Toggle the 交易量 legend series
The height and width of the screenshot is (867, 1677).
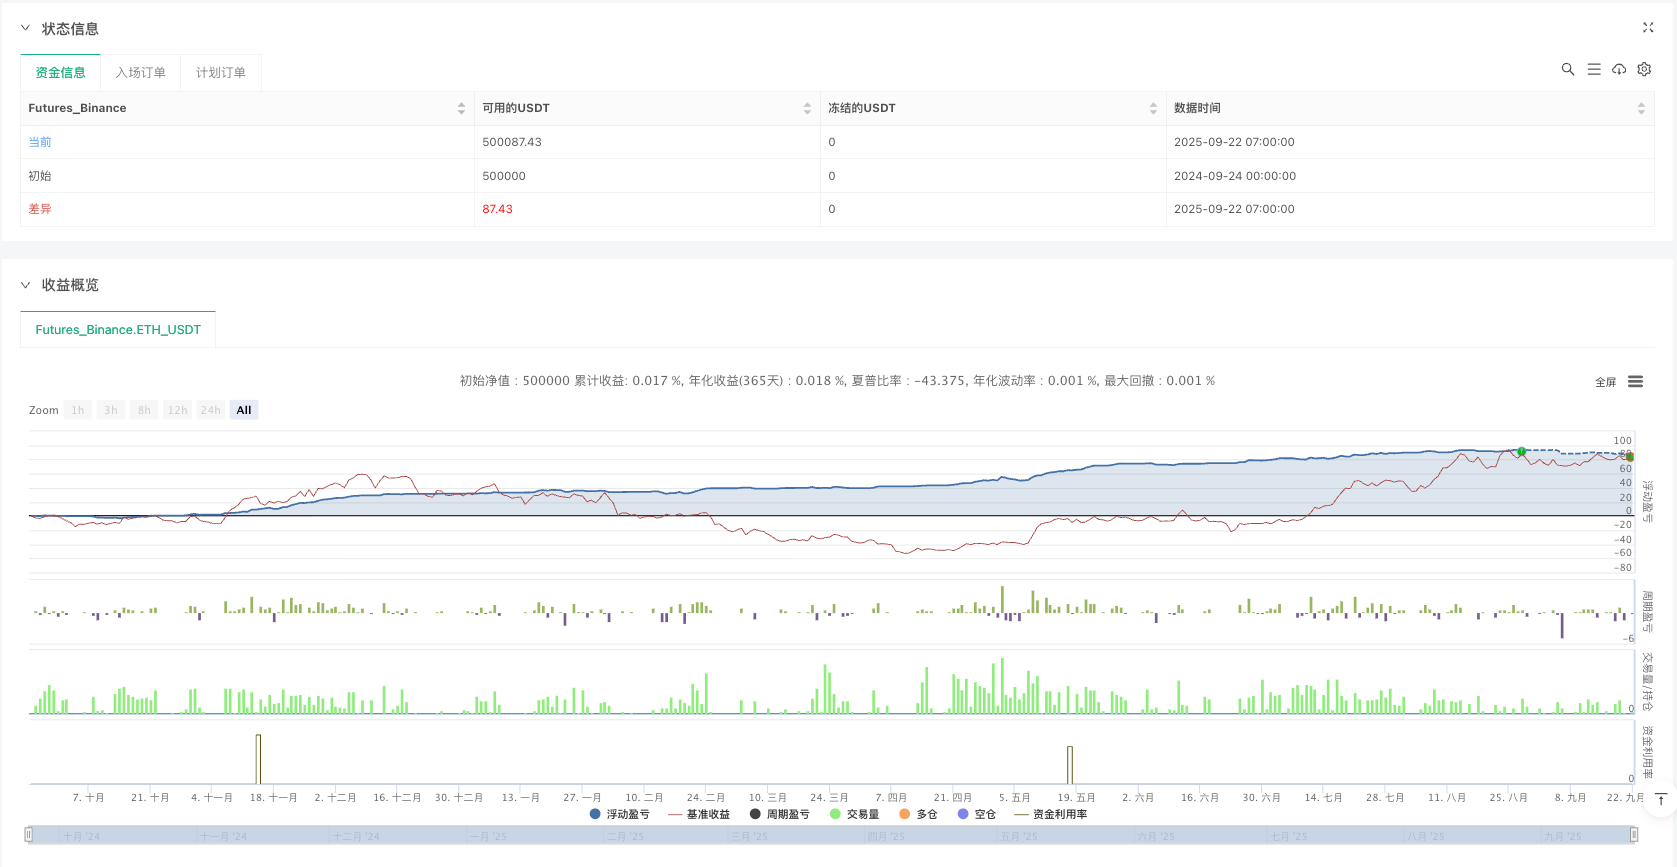click(x=855, y=814)
